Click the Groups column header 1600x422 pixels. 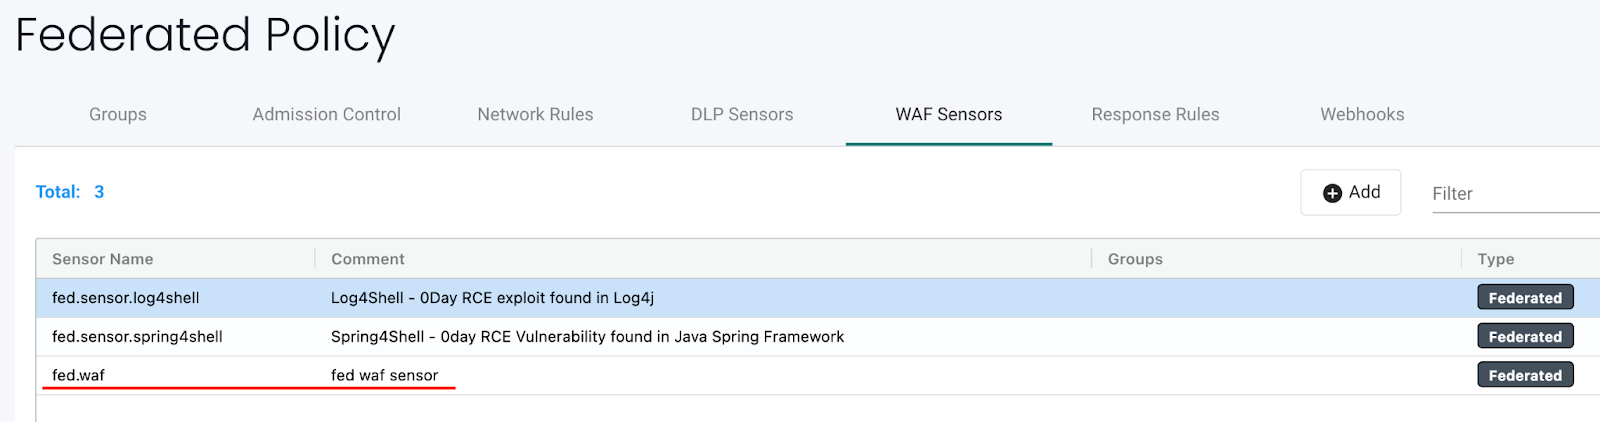click(1135, 259)
